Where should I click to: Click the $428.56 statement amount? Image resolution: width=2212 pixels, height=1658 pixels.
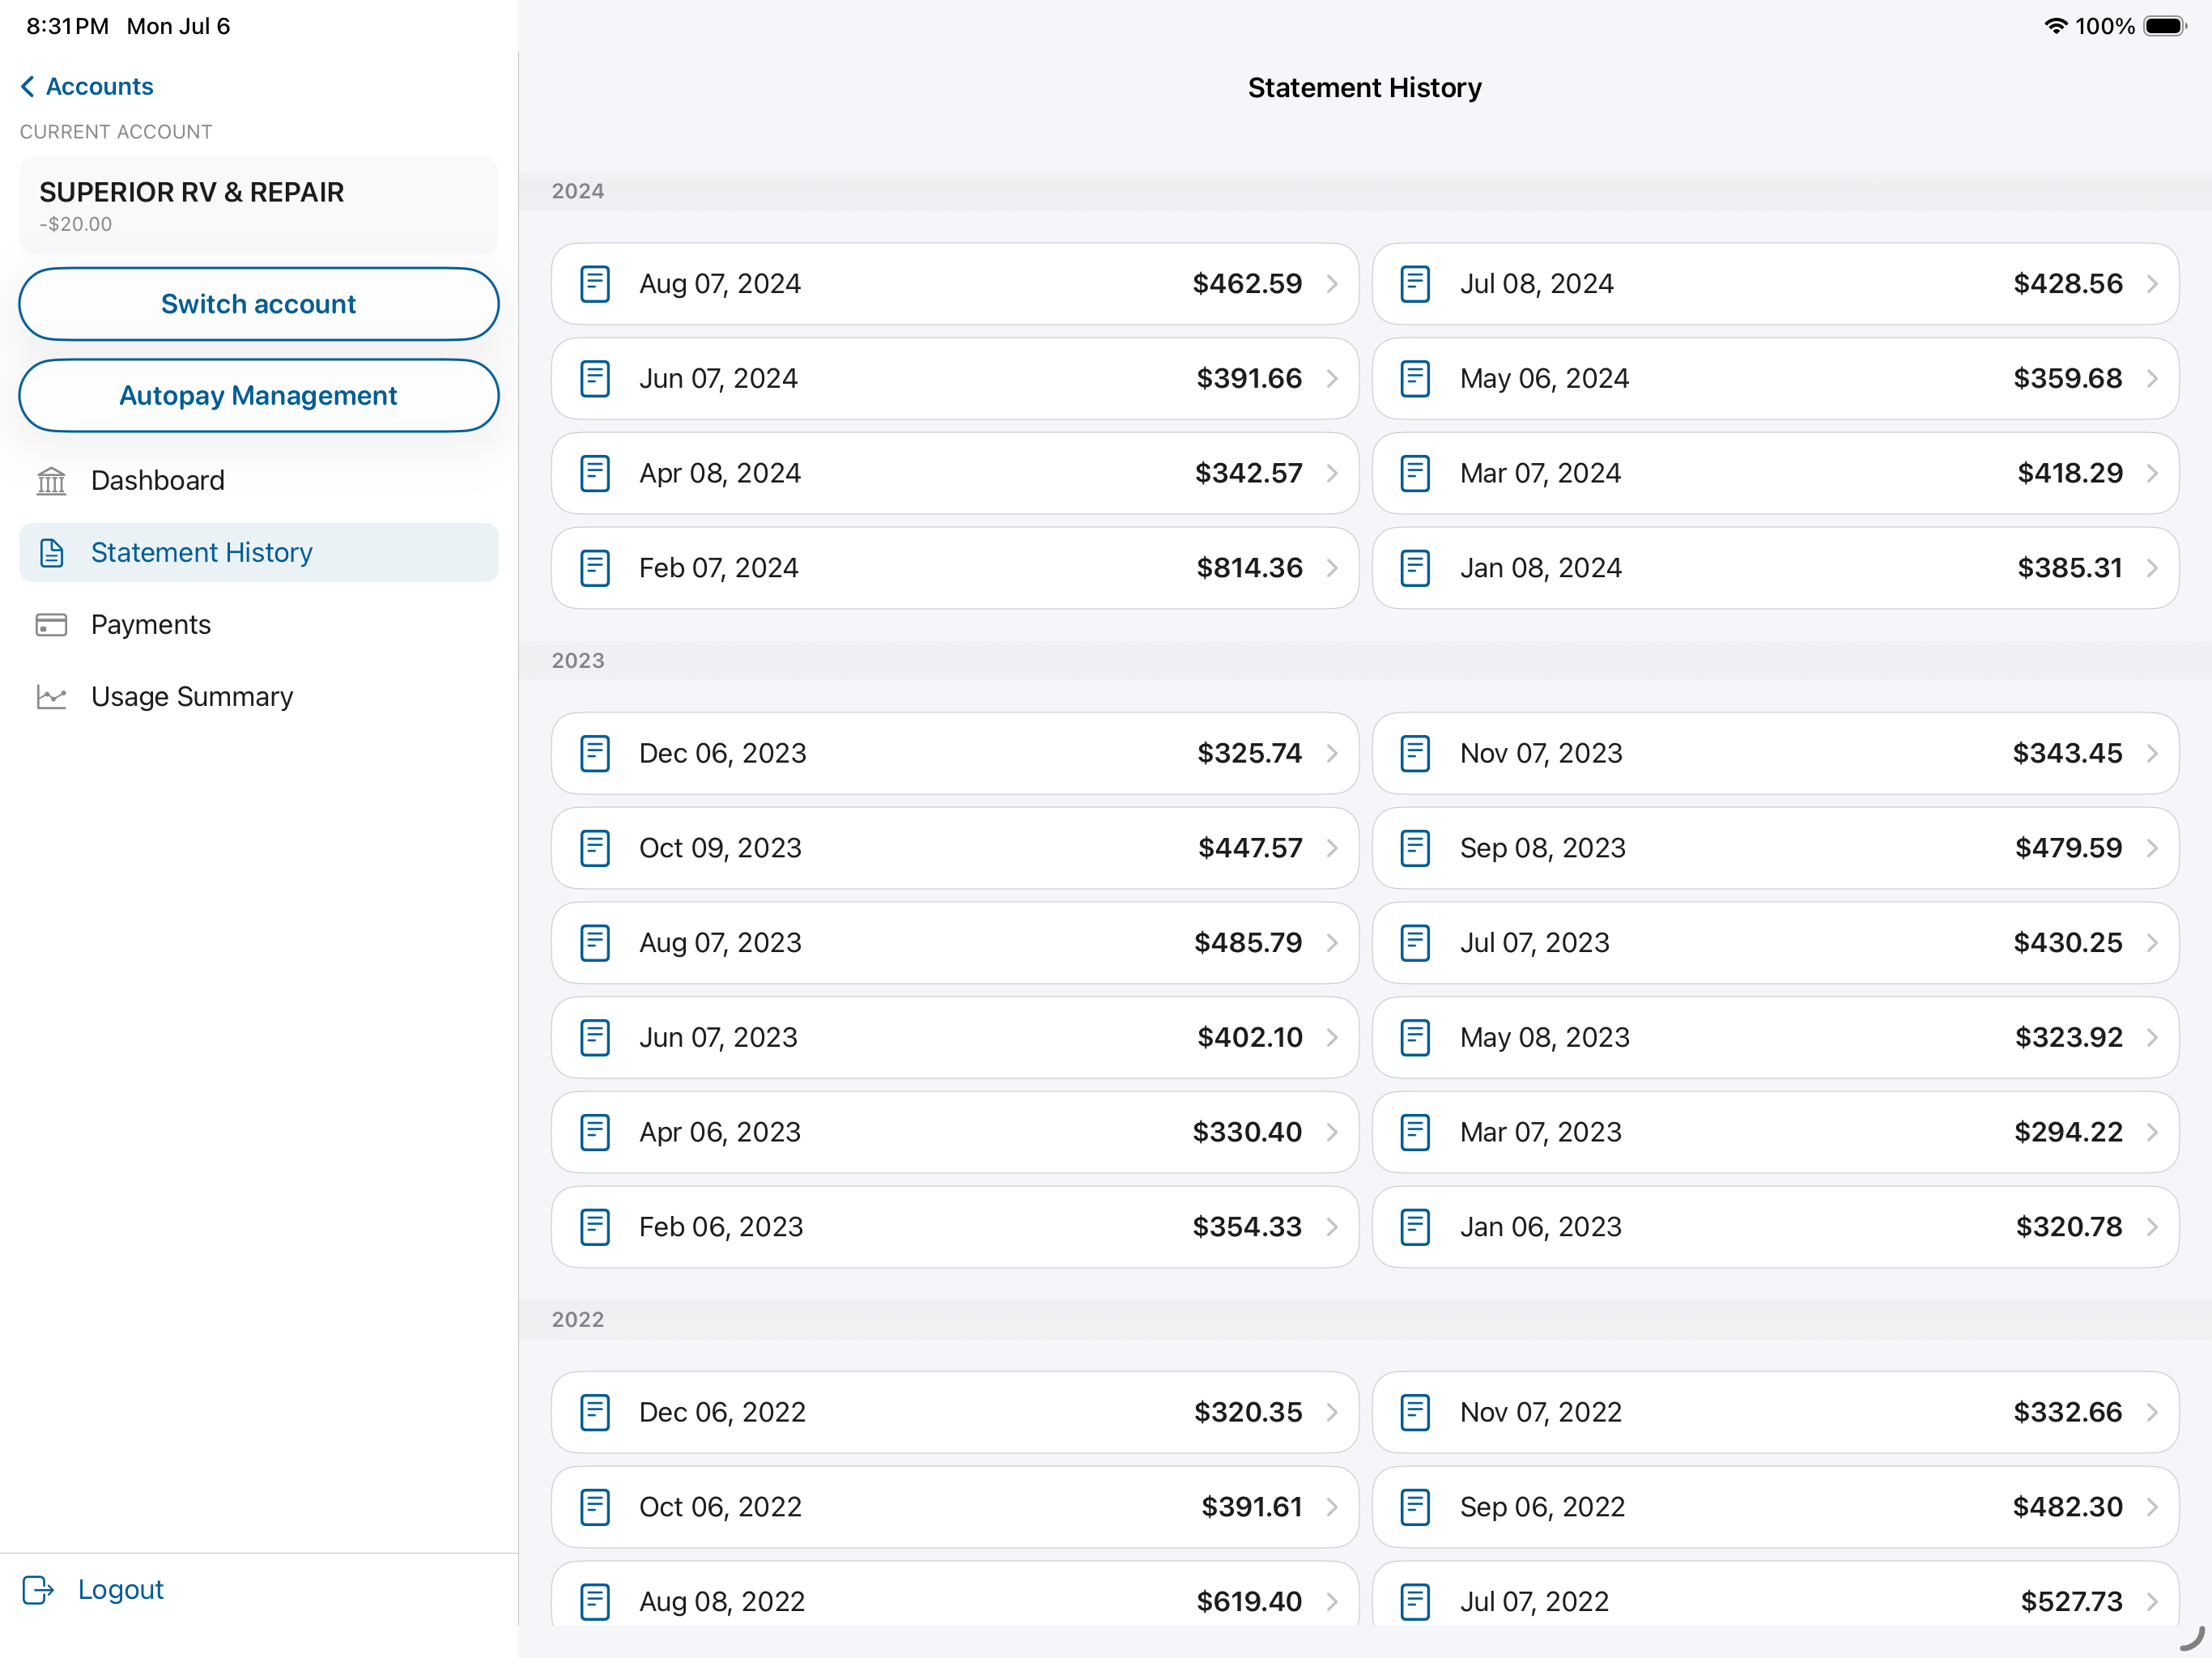[2067, 284]
